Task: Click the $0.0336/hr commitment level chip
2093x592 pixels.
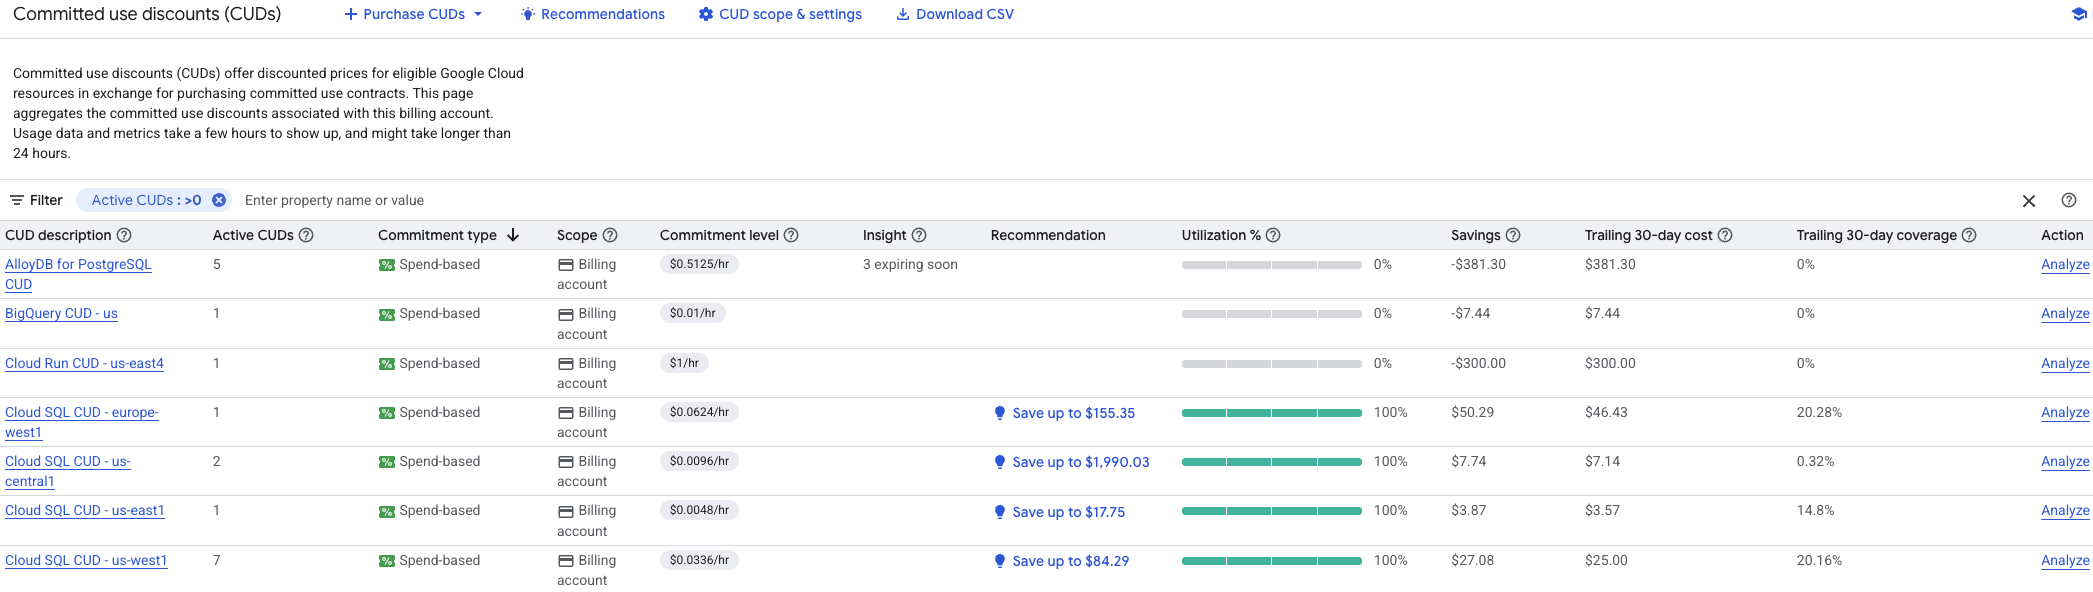Action: point(699,560)
